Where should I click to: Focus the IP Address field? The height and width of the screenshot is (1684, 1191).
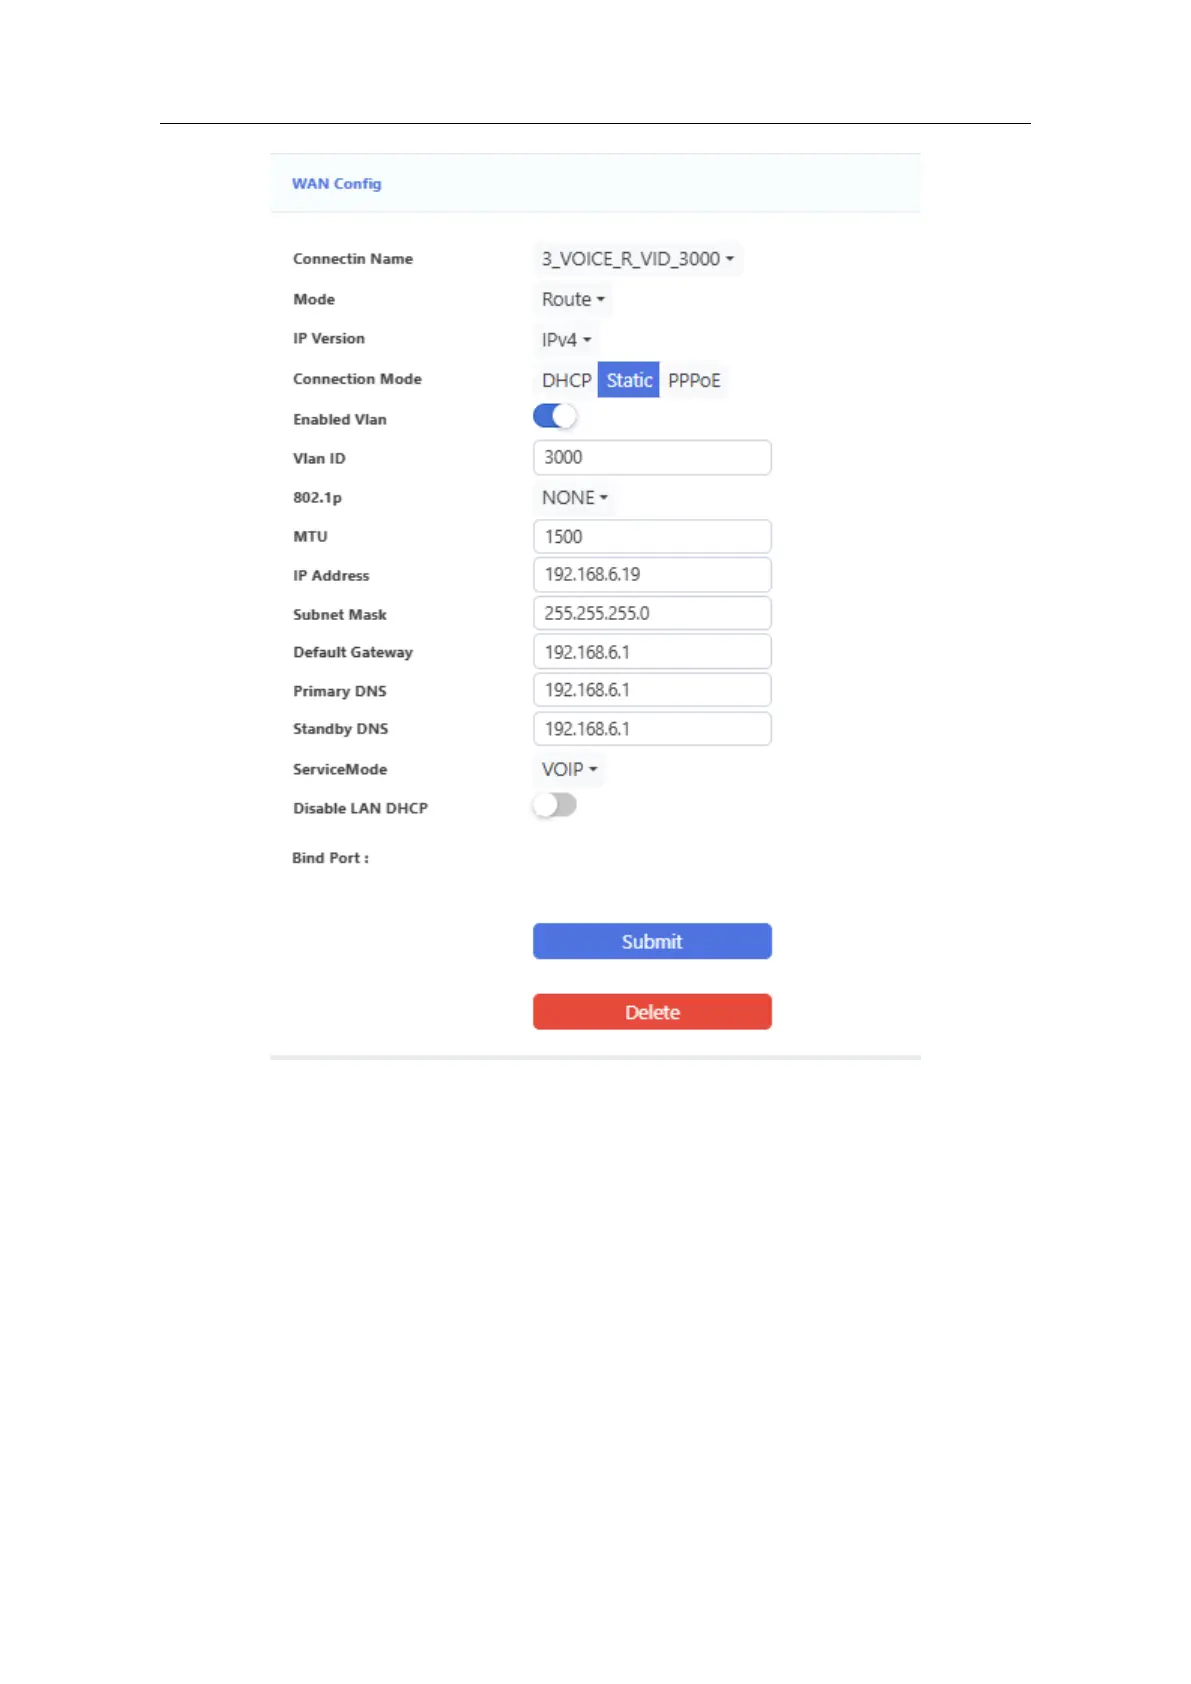(x=652, y=575)
